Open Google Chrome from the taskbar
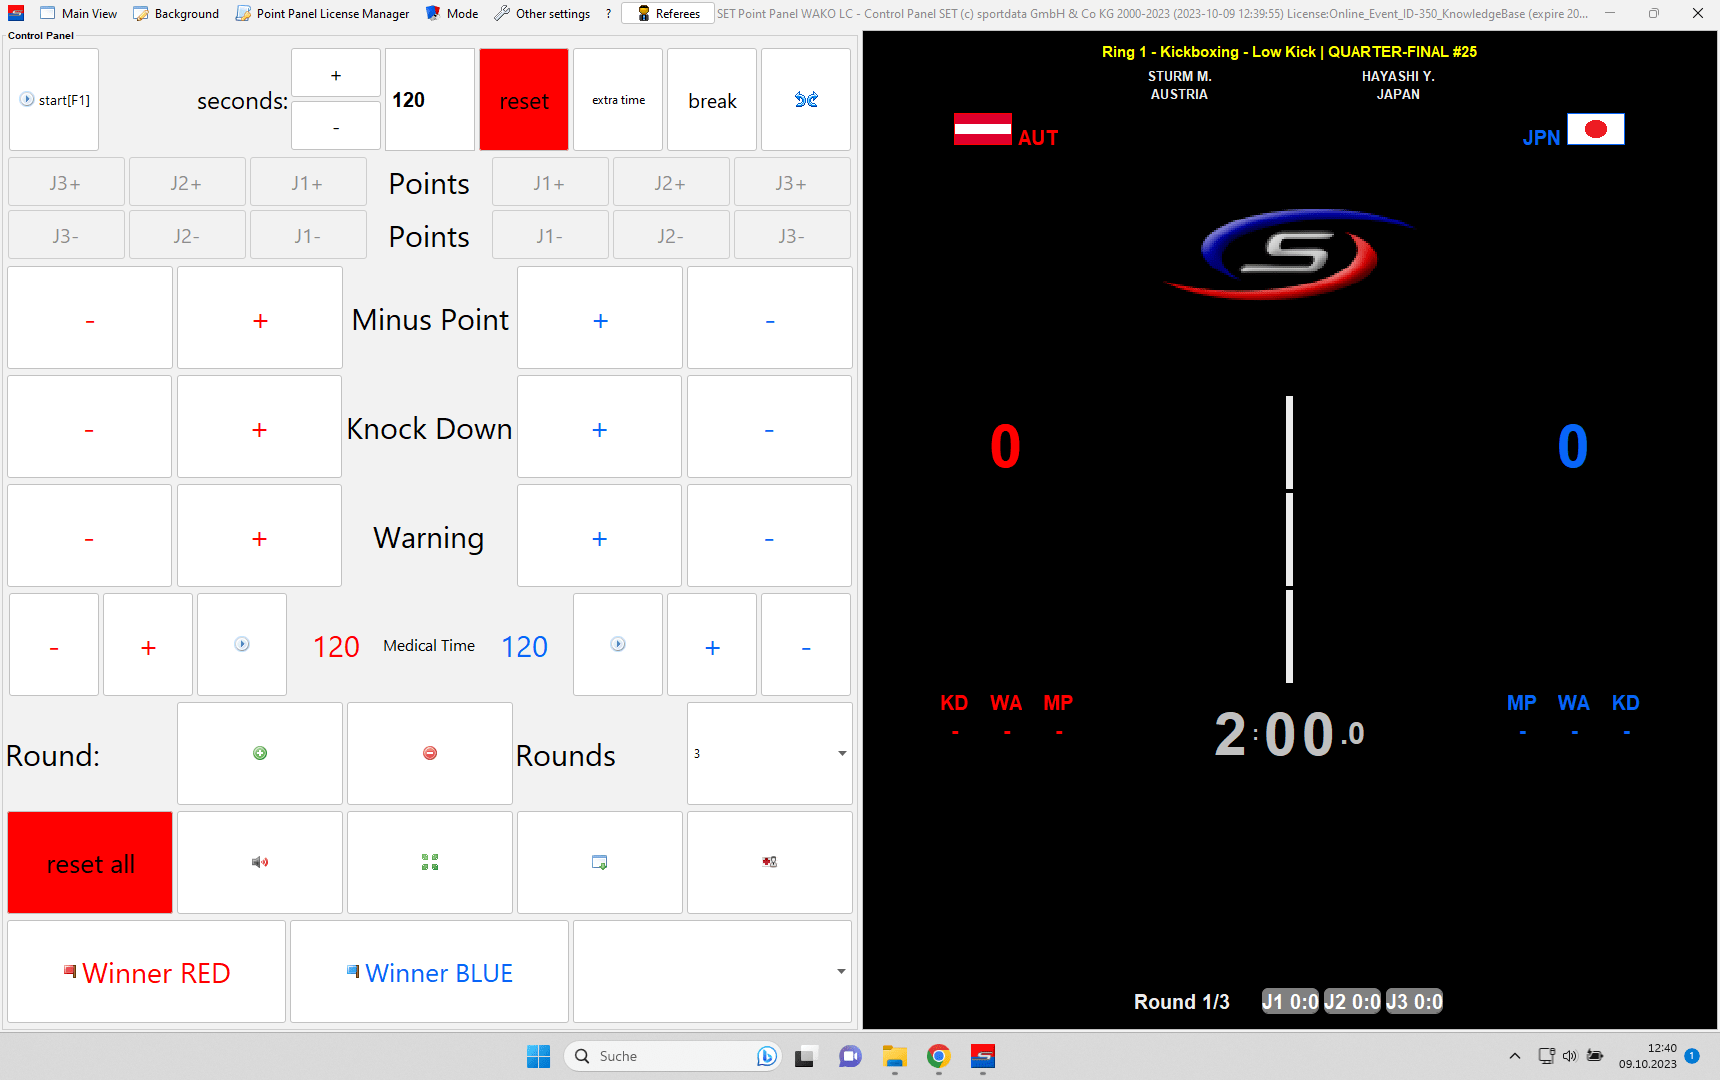The width and height of the screenshot is (1720, 1080). point(938,1056)
